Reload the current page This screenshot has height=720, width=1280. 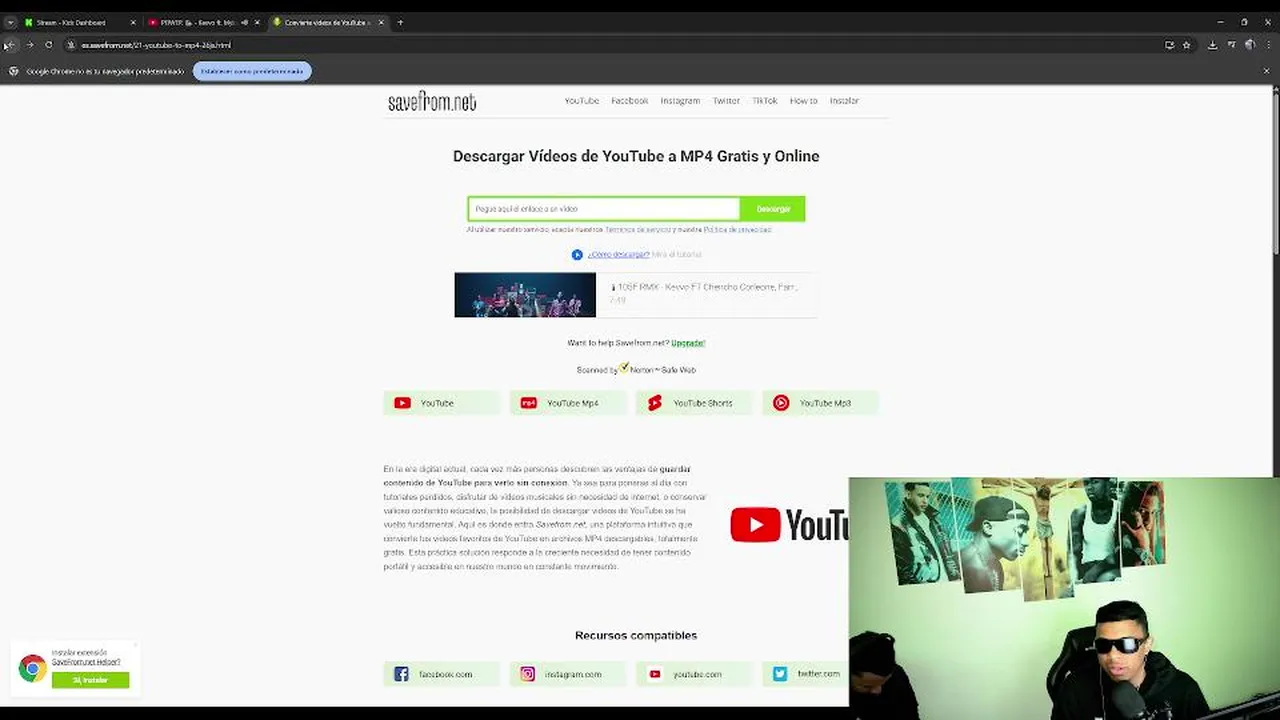point(48,45)
